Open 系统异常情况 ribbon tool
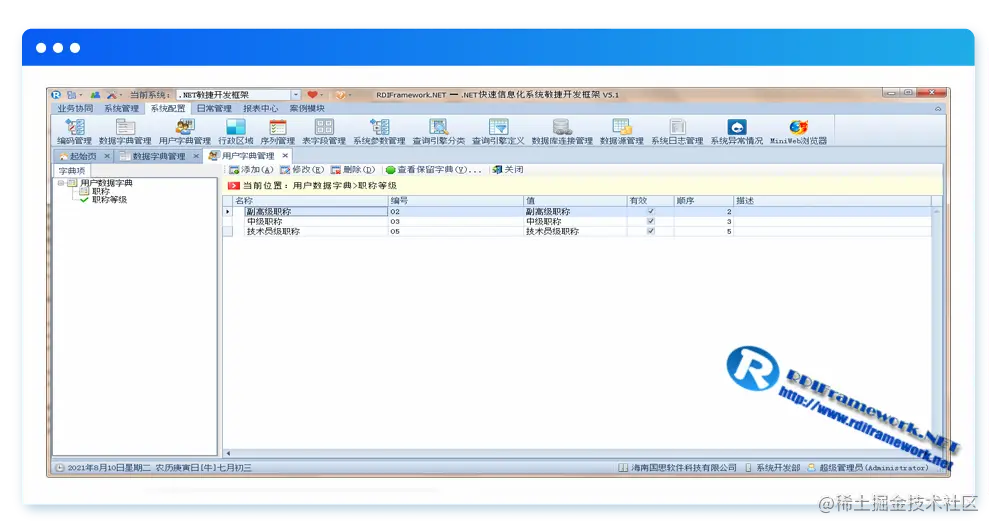 [x=737, y=131]
